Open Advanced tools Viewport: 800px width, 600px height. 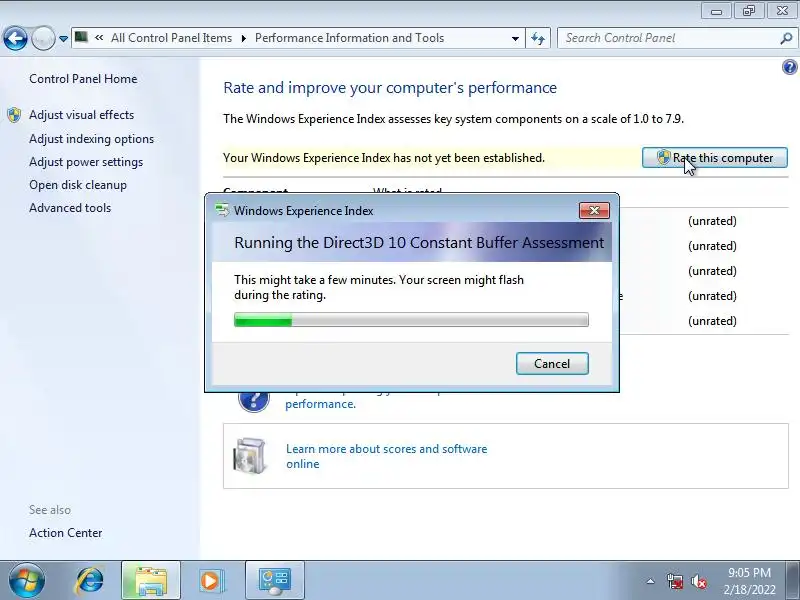tap(70, 208)
